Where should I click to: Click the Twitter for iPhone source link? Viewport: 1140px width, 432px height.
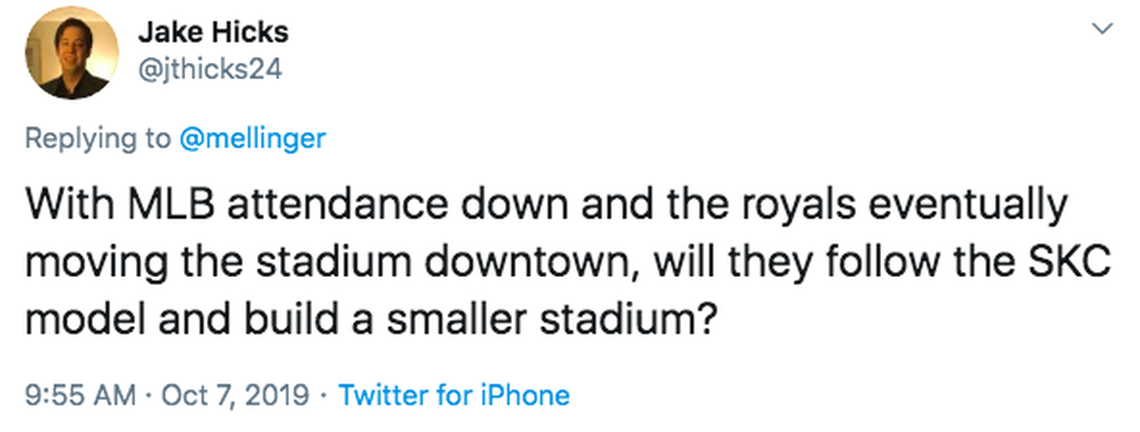[x=454, y=395]
